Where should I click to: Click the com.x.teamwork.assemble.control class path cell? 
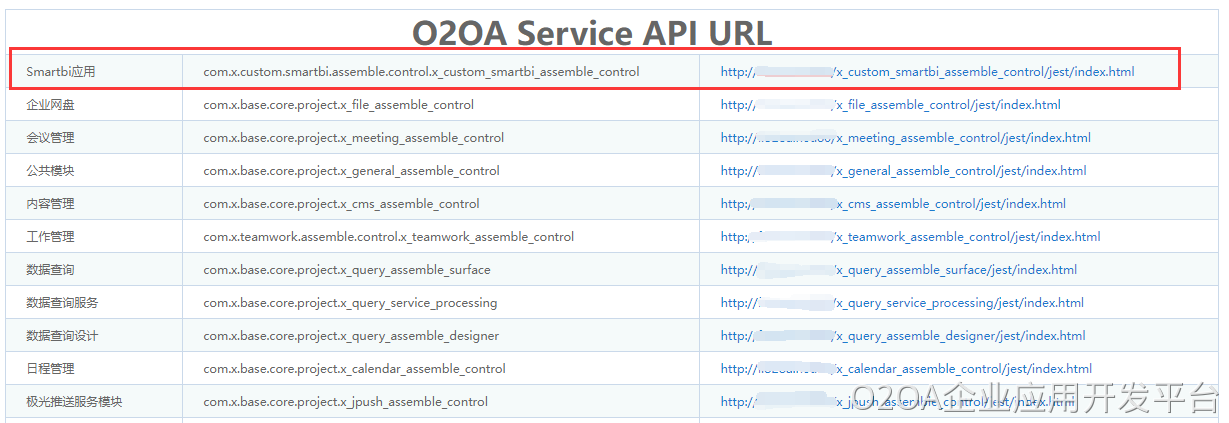click(x=388, y=237)
